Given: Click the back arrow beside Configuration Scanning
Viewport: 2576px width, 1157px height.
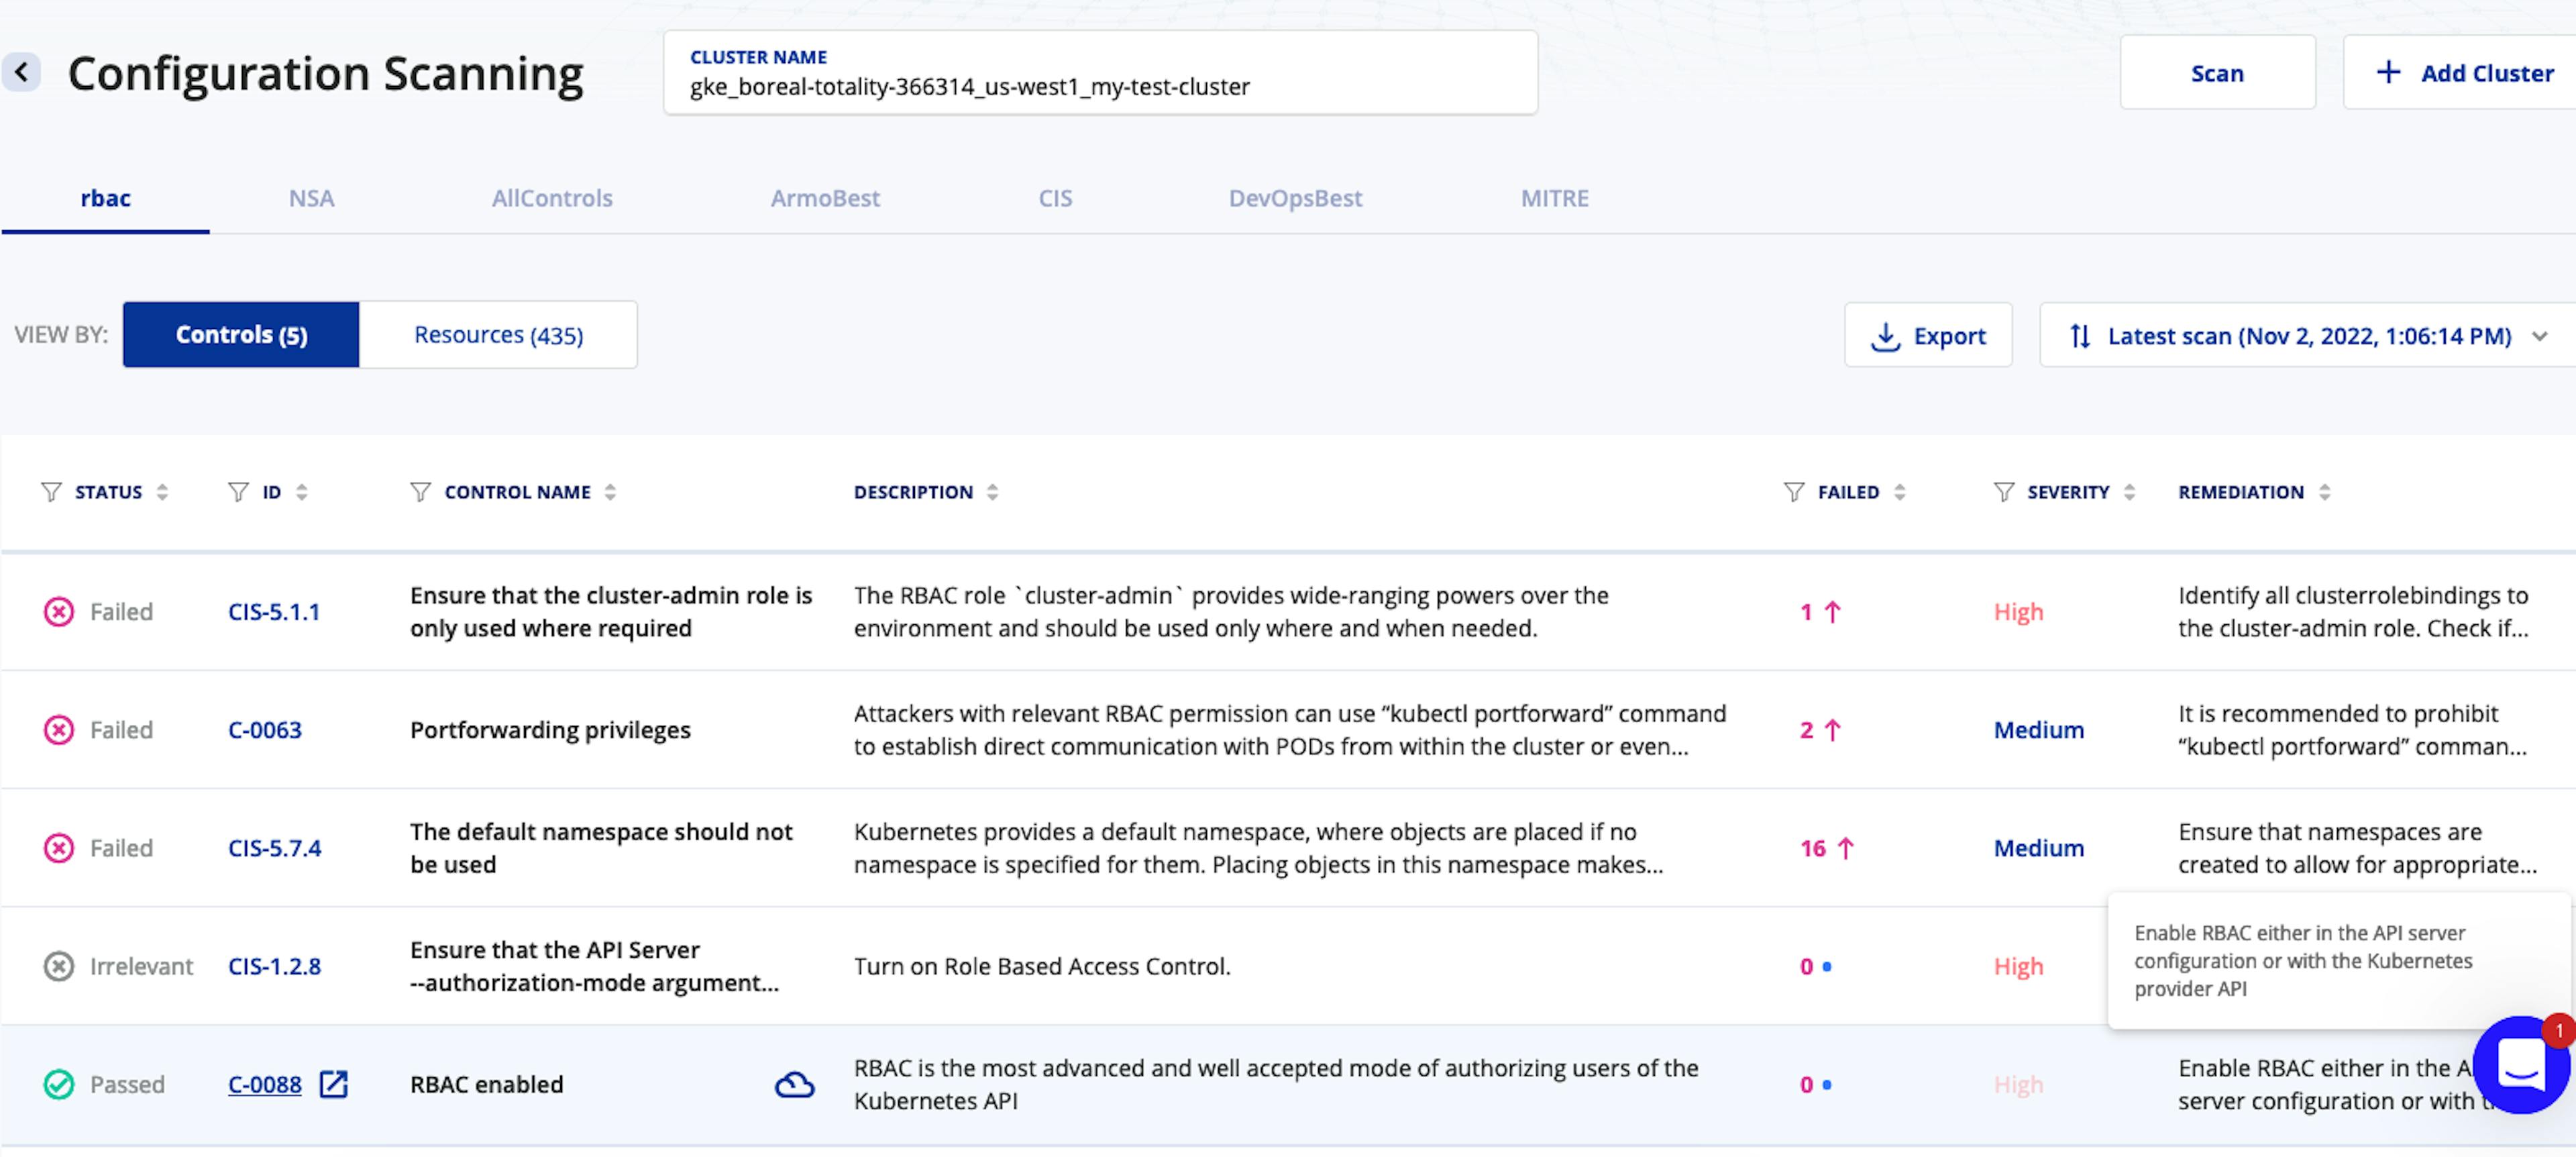Looking at the screenshot, I should point(21,72).
